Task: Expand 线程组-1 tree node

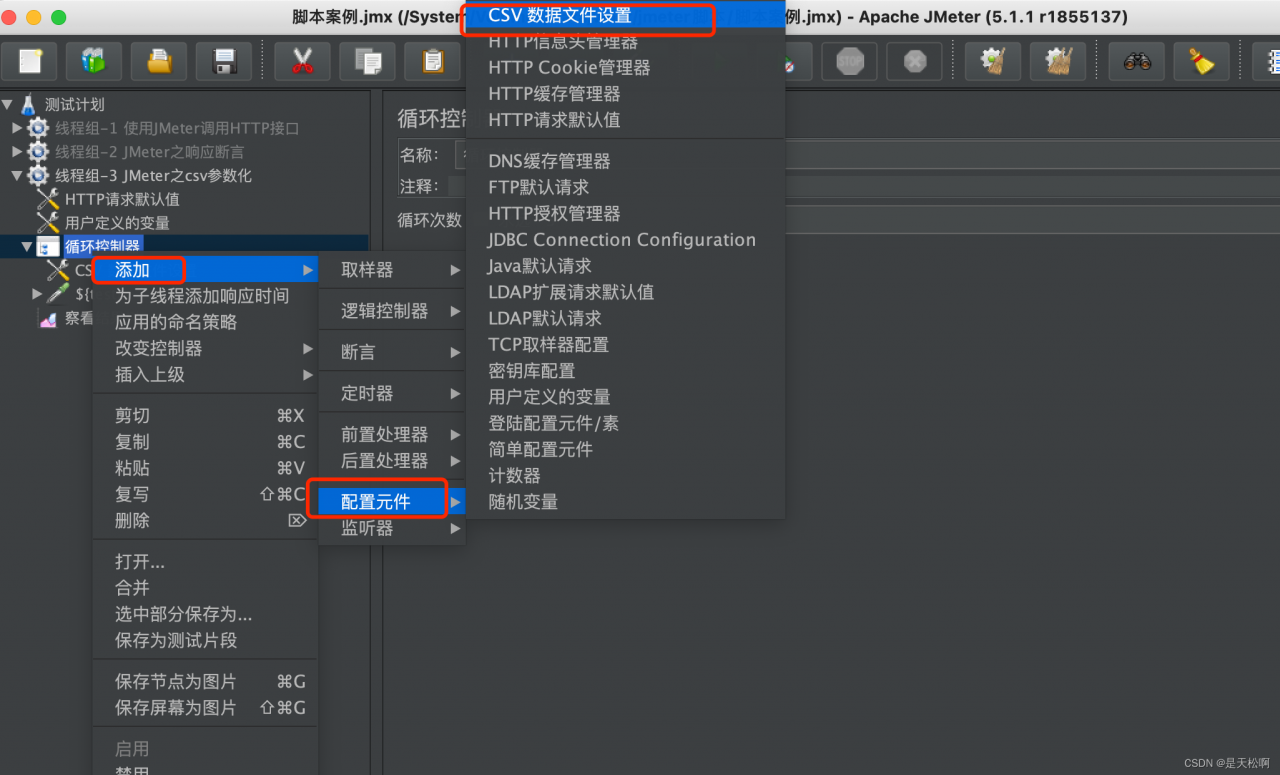Action: pos(17,128)
